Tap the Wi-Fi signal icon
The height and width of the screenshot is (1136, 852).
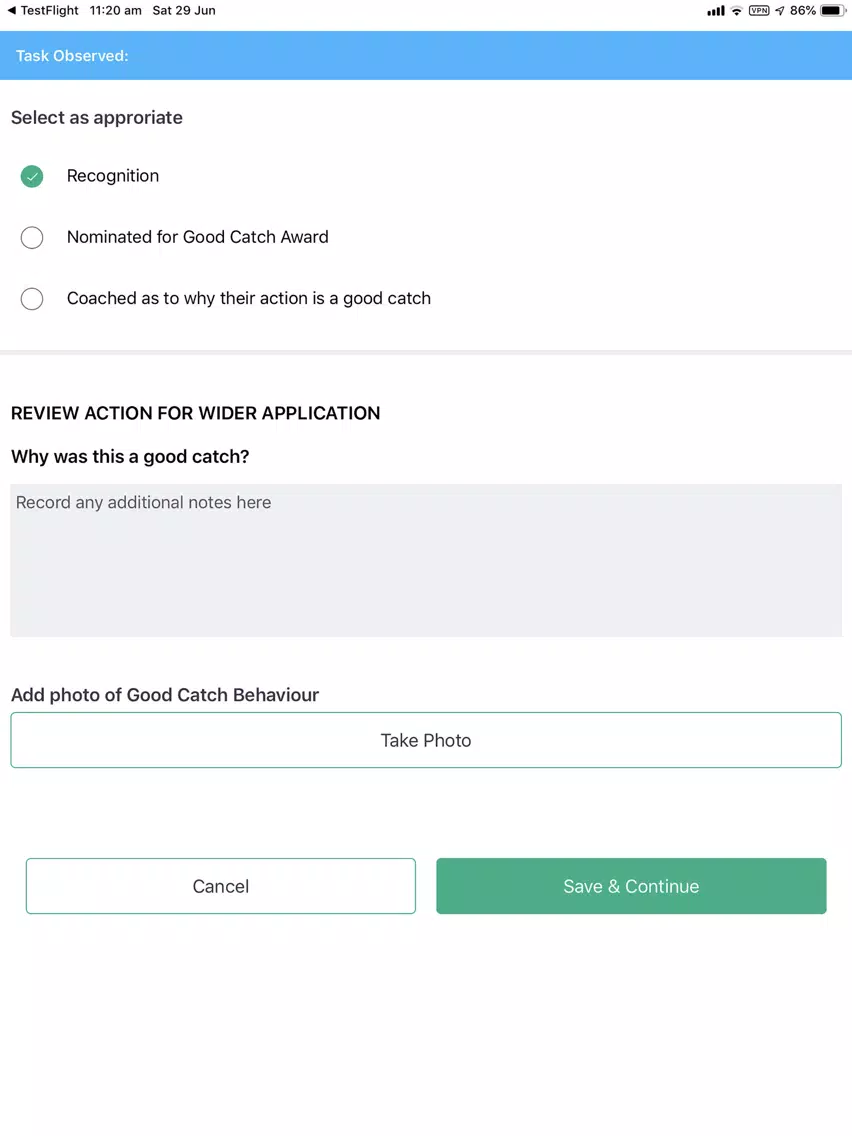736,11
